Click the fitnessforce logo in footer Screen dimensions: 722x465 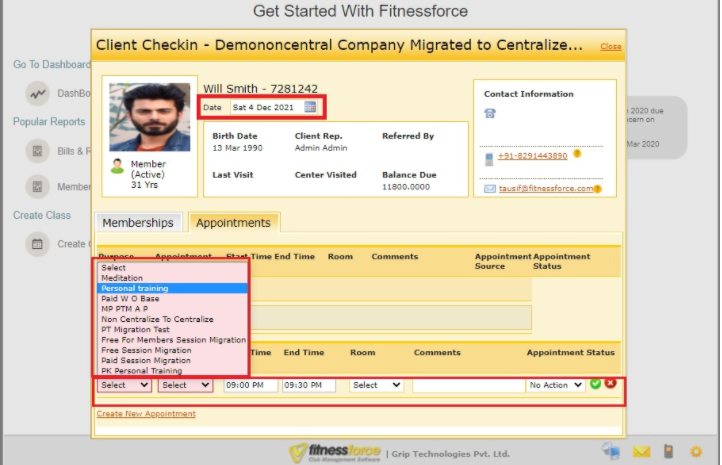coord(335,453)
